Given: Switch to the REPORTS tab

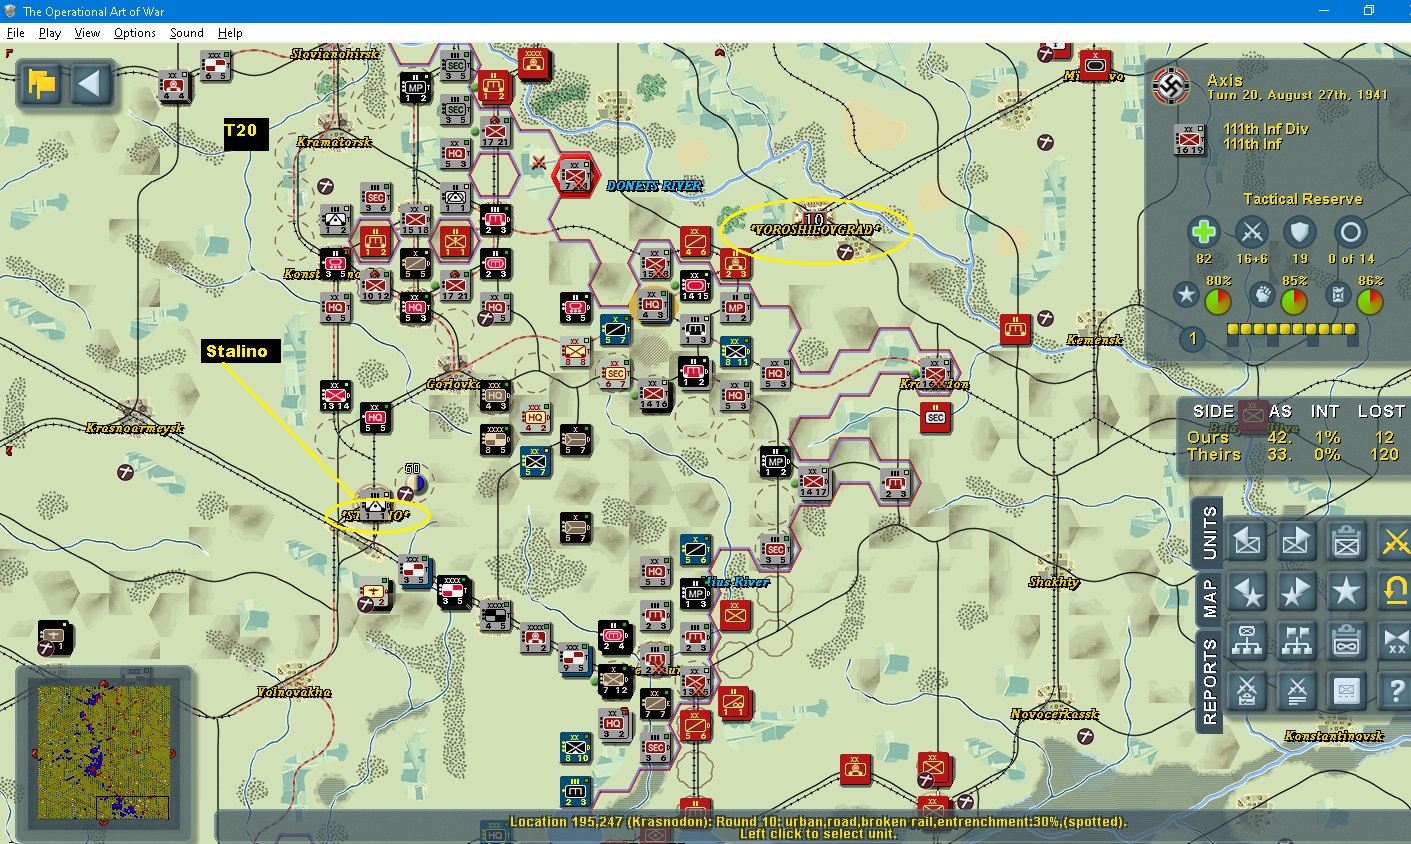Looking at the screenshot, I should (x=1208, y=682).
